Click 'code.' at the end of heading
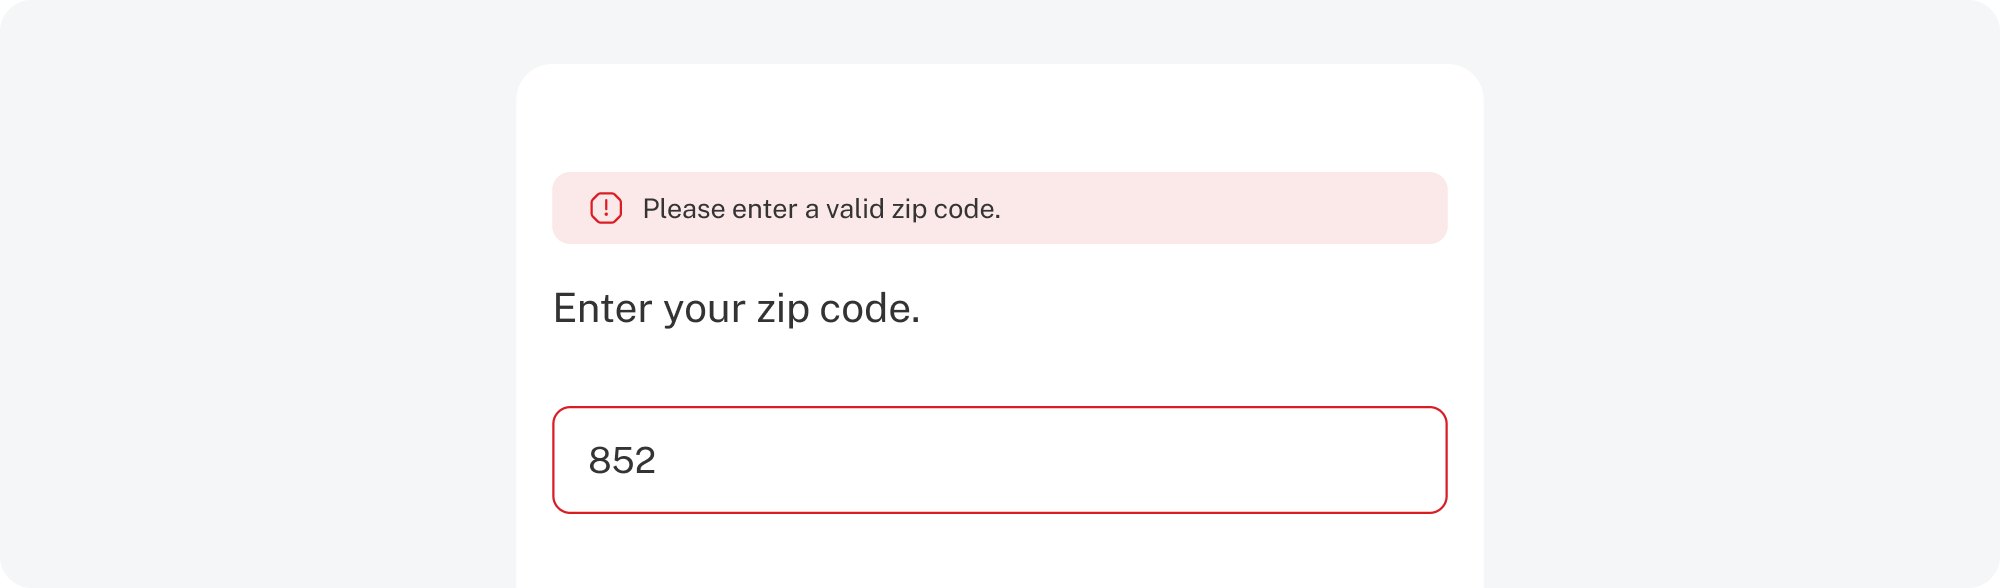 (869, 308)
